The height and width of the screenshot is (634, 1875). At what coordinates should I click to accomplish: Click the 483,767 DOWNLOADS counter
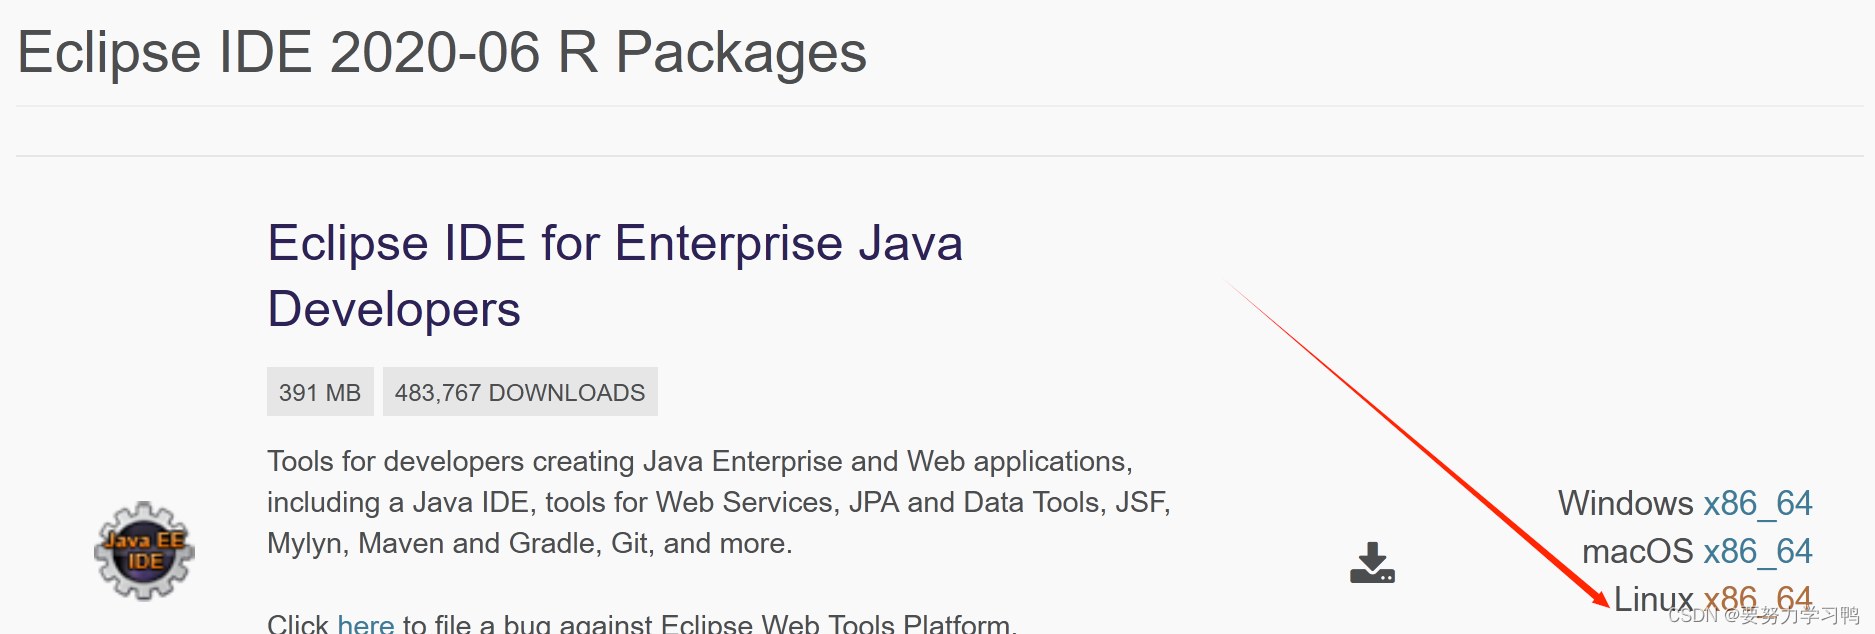tap(519, 392)
